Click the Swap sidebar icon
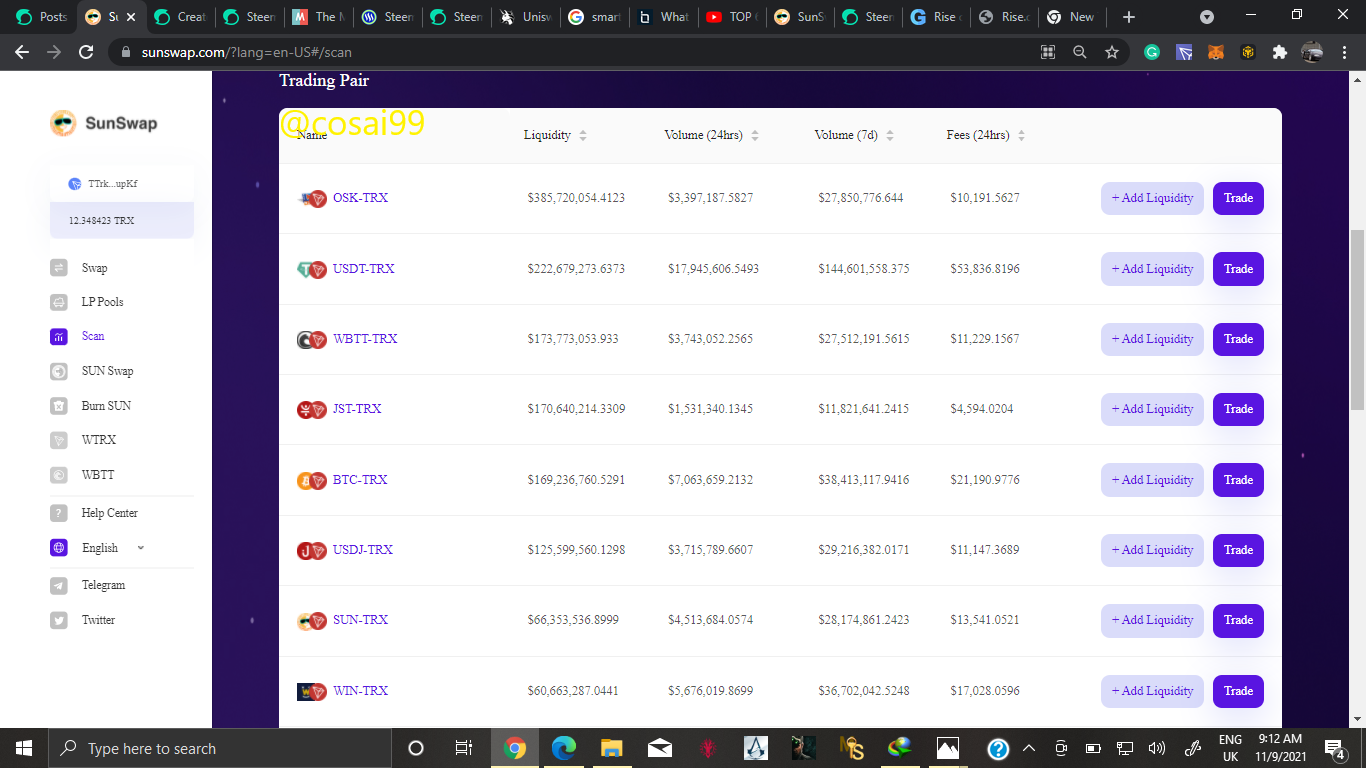 click(59, 268)
